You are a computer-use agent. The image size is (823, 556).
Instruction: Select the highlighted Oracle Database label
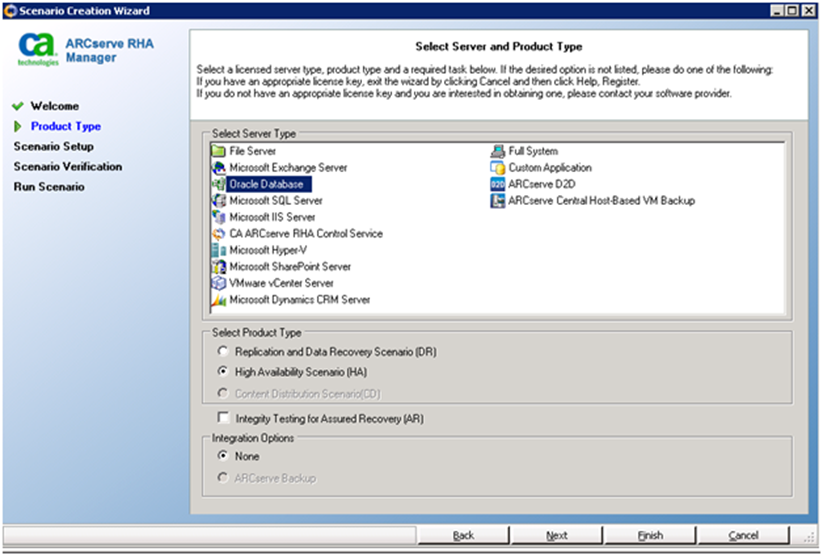(269, 184)
